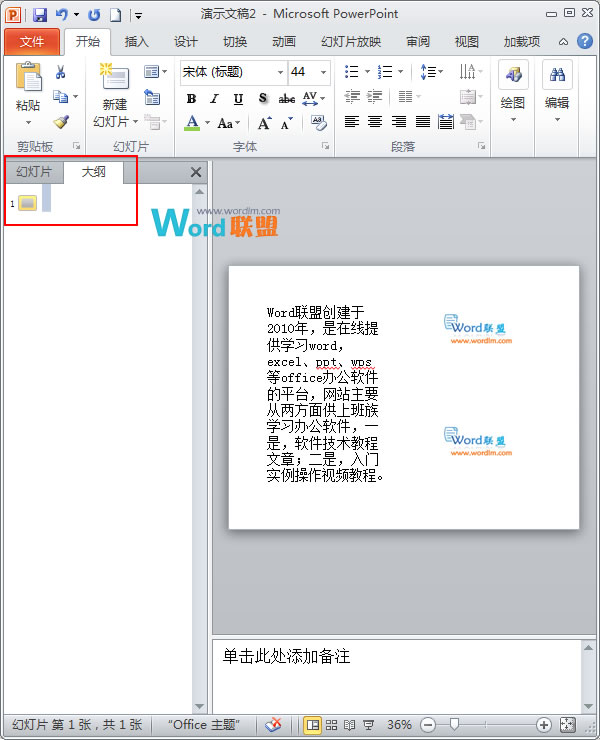Viewport: 600px width, 740px height.
Task: Decrease font size with small A
Action: coord(287,124)
